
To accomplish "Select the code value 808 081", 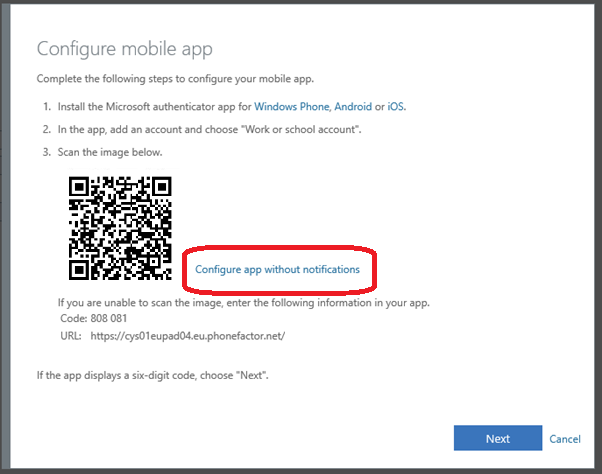I will tap(109, 318).
